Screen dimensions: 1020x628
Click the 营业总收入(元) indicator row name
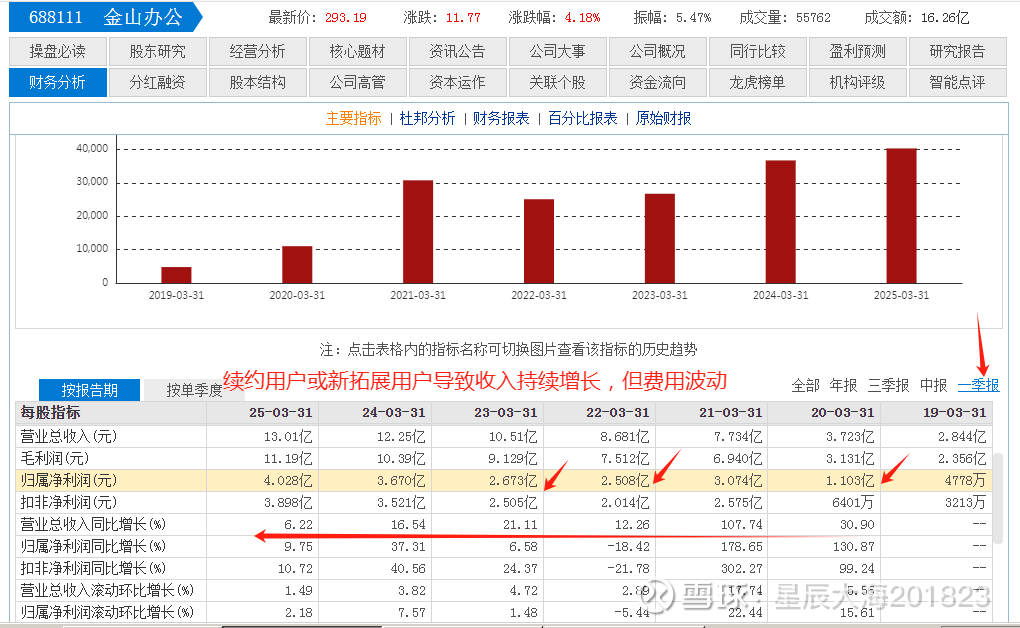tap(69, 437)
